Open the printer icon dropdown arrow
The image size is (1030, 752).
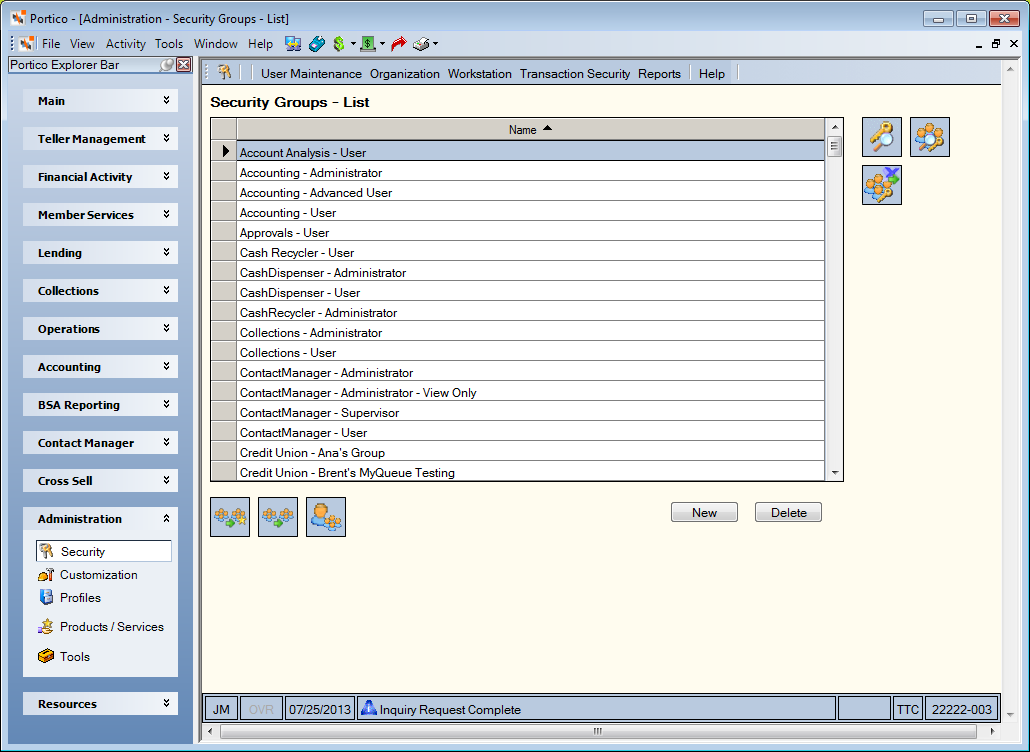pyautogui.click(x=435, y=44)
